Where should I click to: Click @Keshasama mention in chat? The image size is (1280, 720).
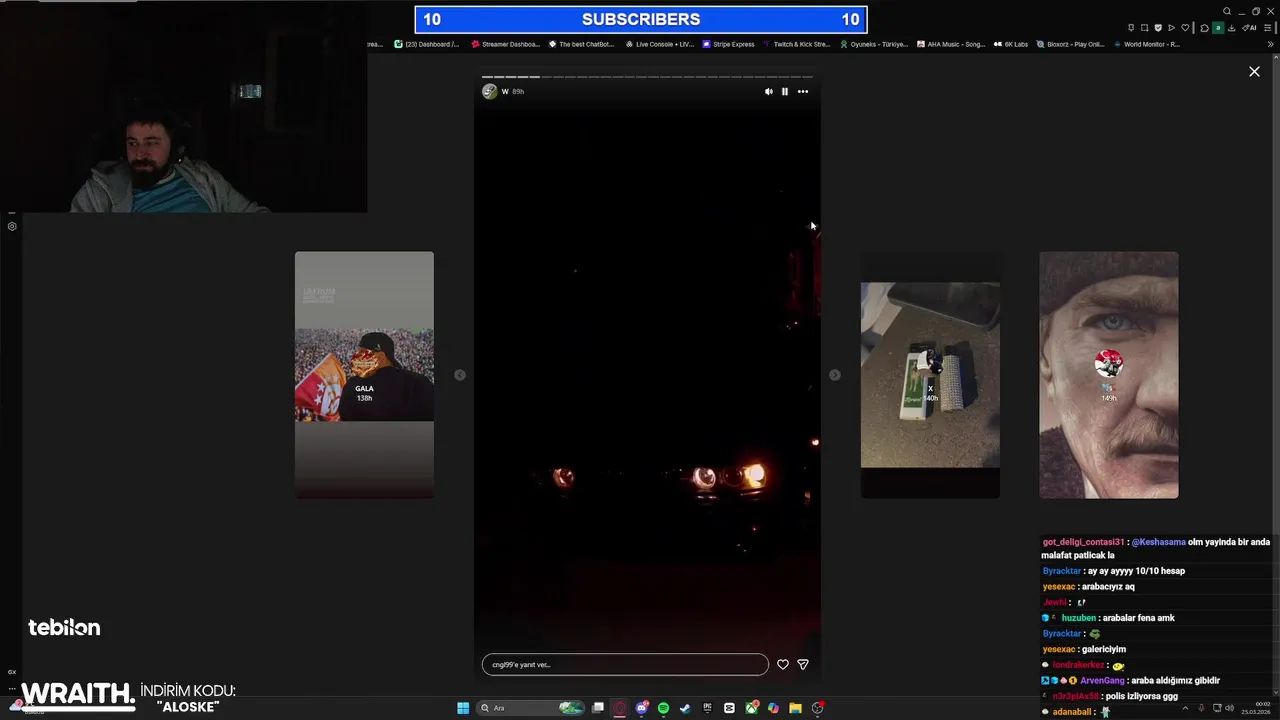tap(1158, 542)
